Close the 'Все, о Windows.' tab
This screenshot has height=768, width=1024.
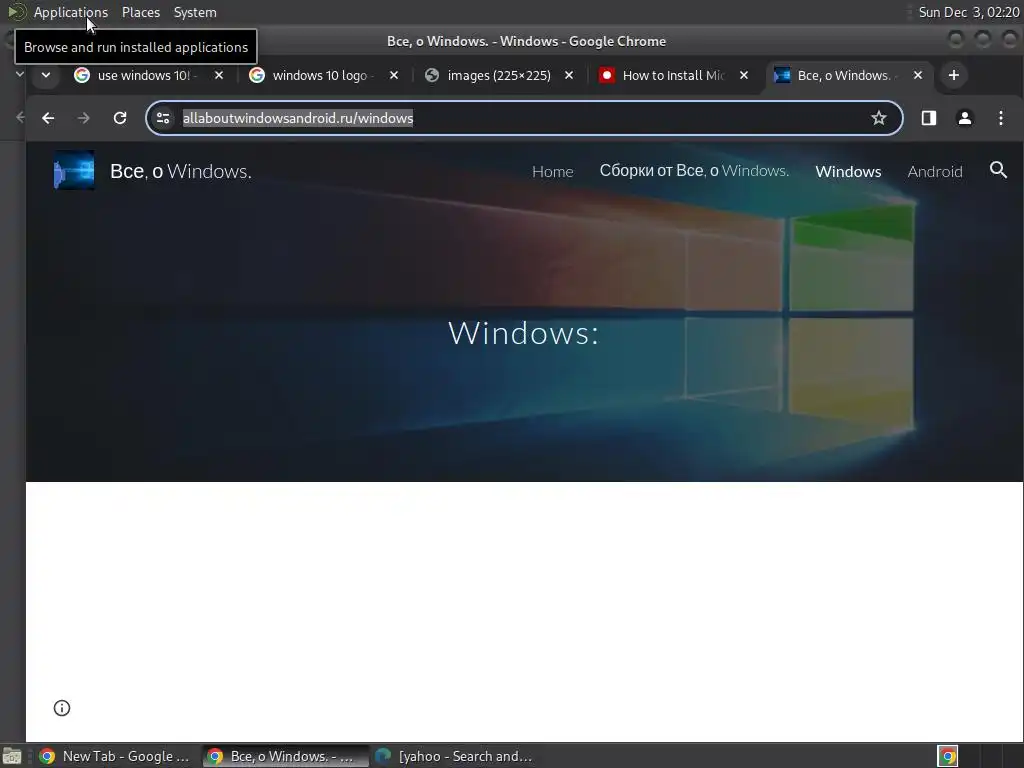[918, 75]
